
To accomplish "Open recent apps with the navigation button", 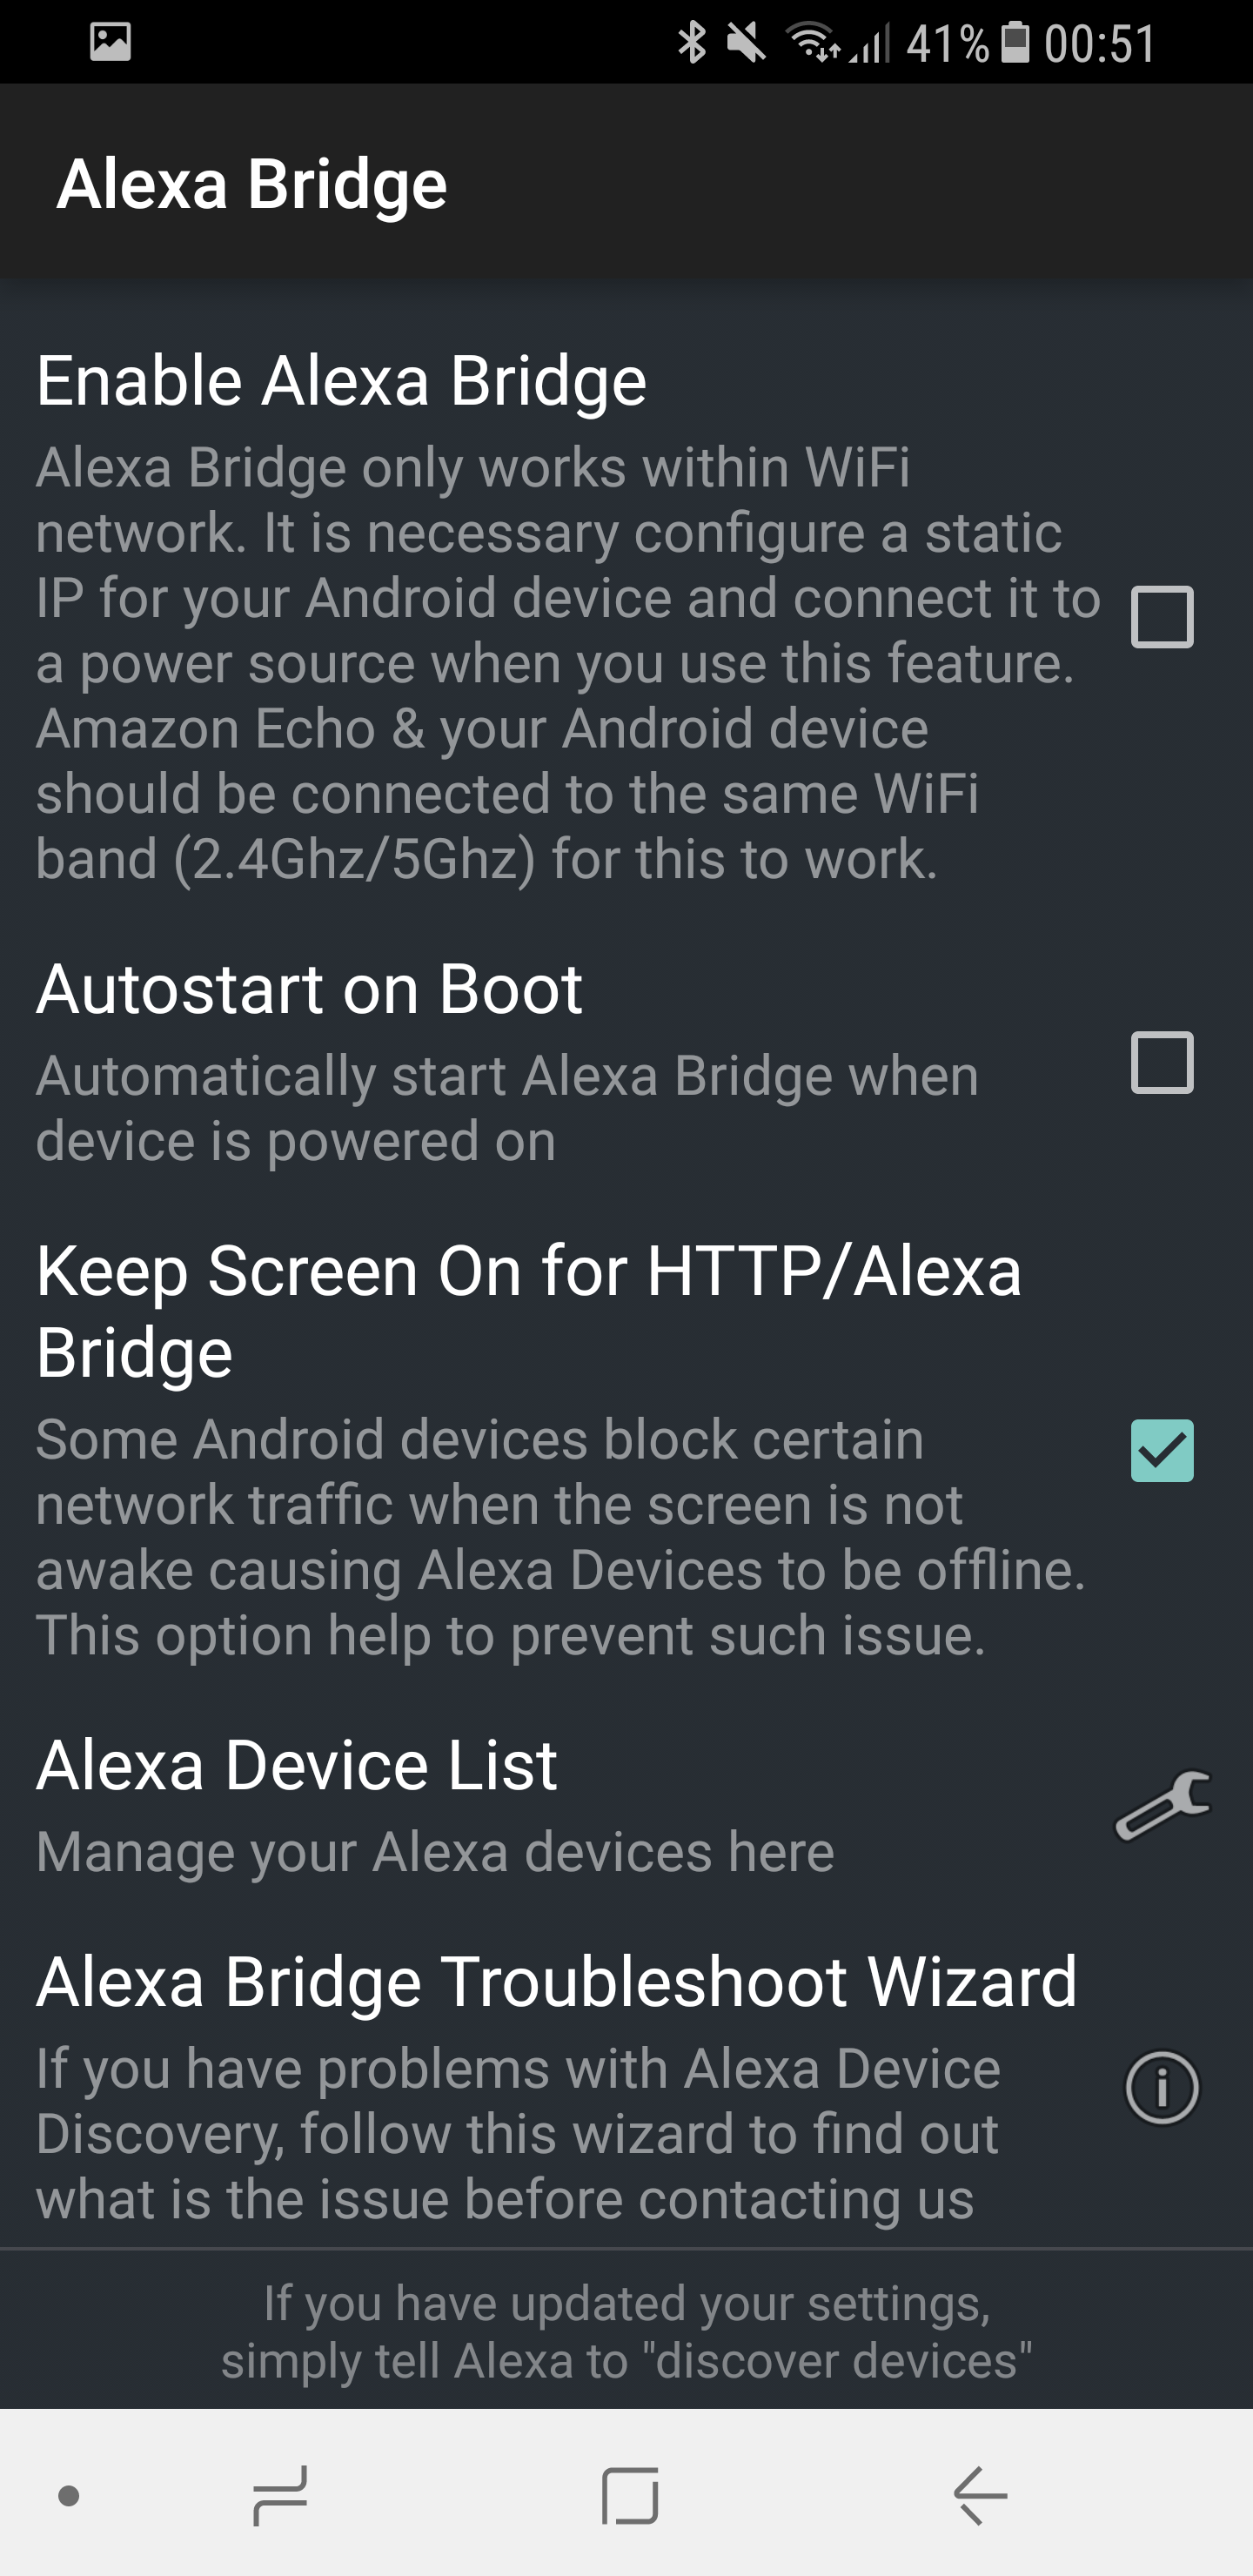I will click(x=281, y=2495).
